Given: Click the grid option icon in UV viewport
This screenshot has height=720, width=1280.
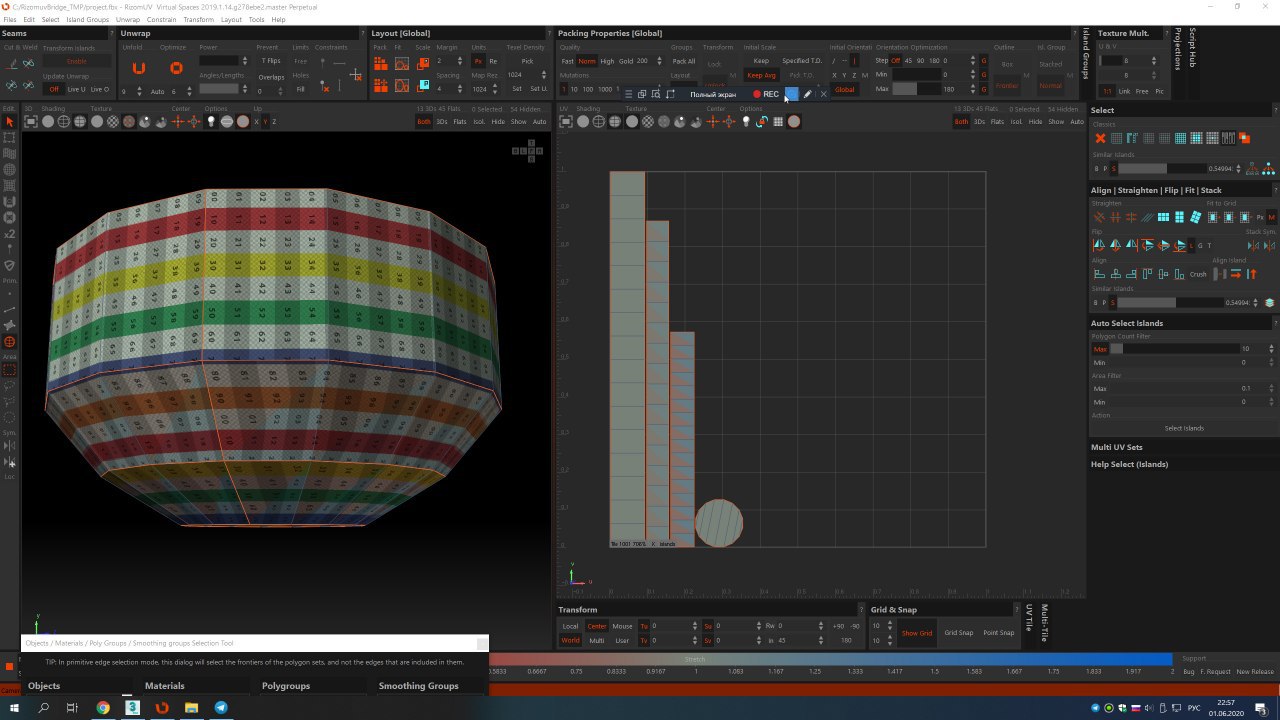Looking at the screenshot, I should [x=778, y=121].
